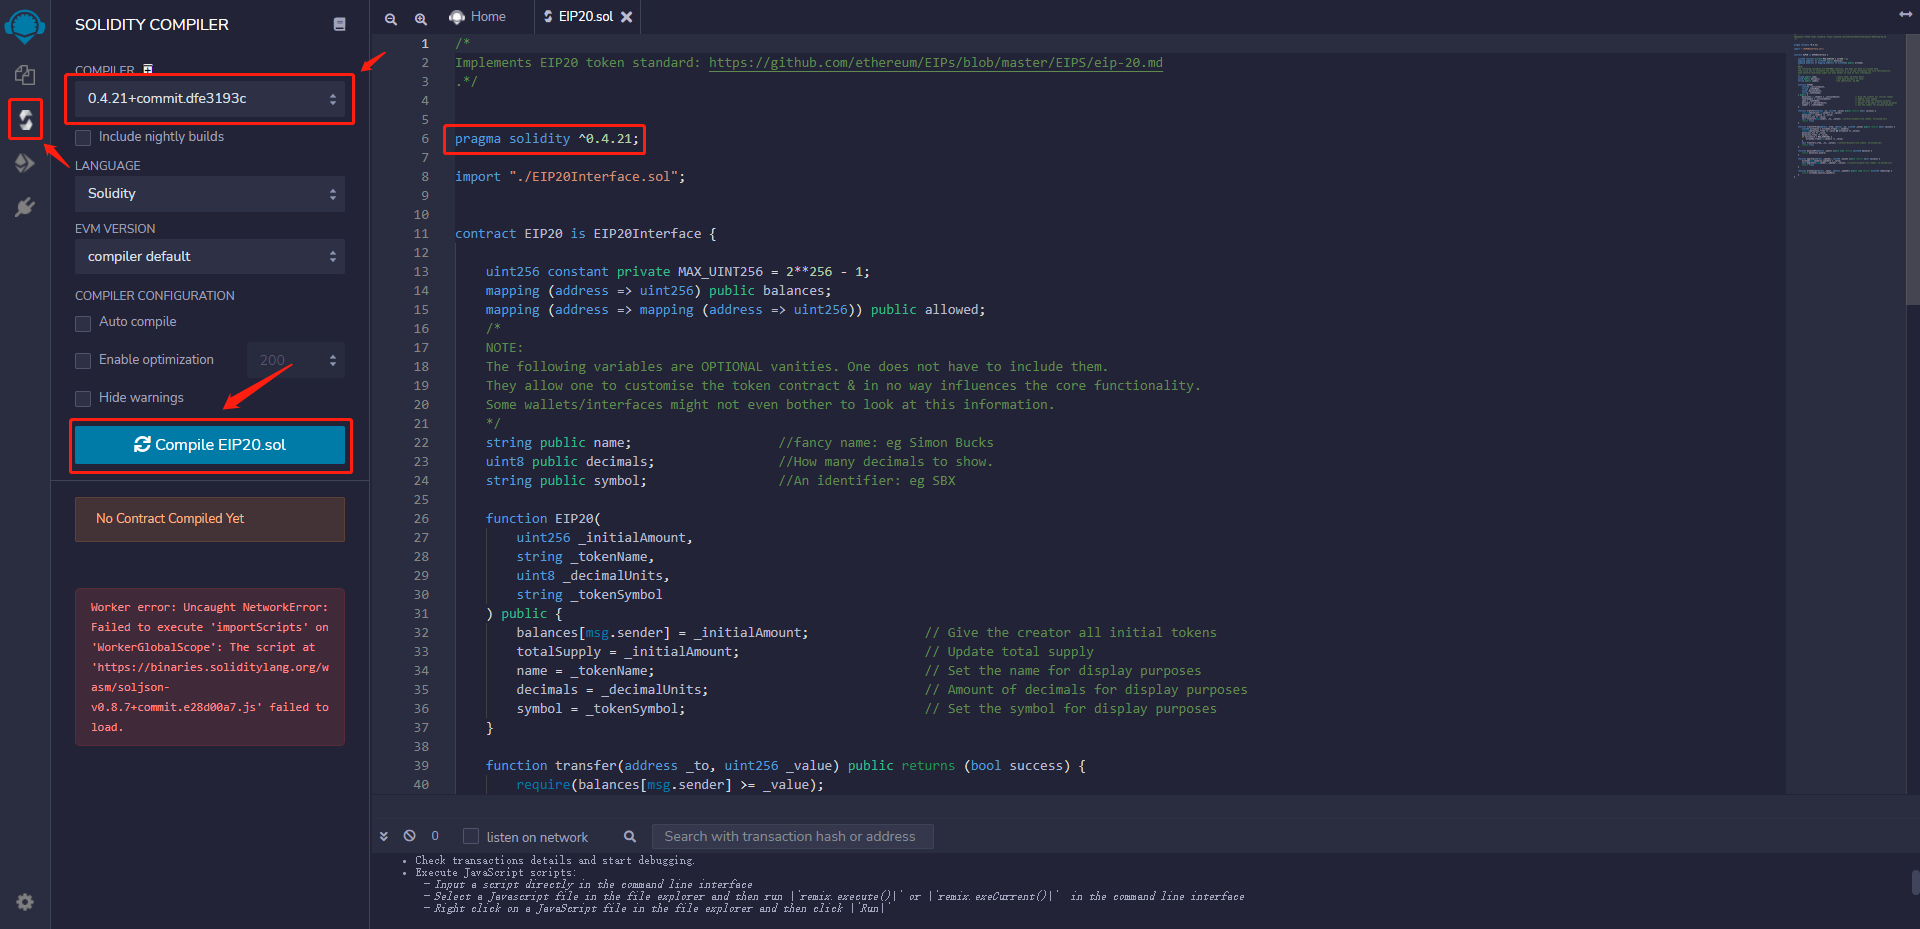Open the Solidity Compiler documentation book icon
Viewport: 1920px width, 929px height.
[x=340, y=24]
